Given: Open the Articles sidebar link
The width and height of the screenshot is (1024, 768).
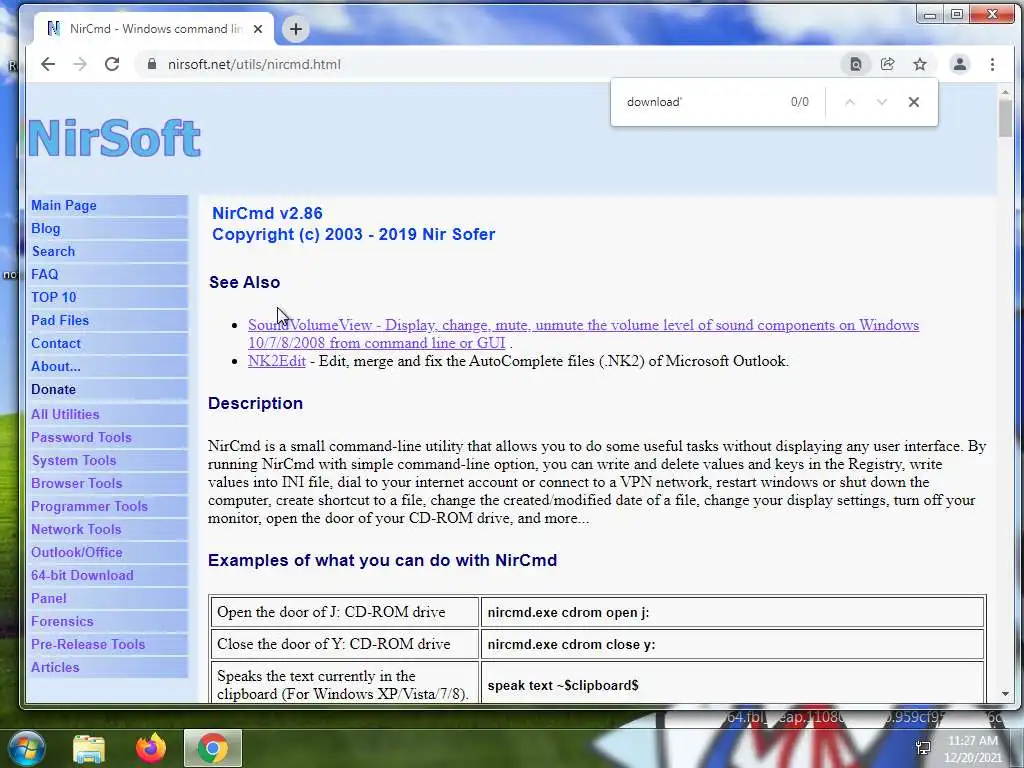Looking at the screenshot, I should tap(55, 667).
